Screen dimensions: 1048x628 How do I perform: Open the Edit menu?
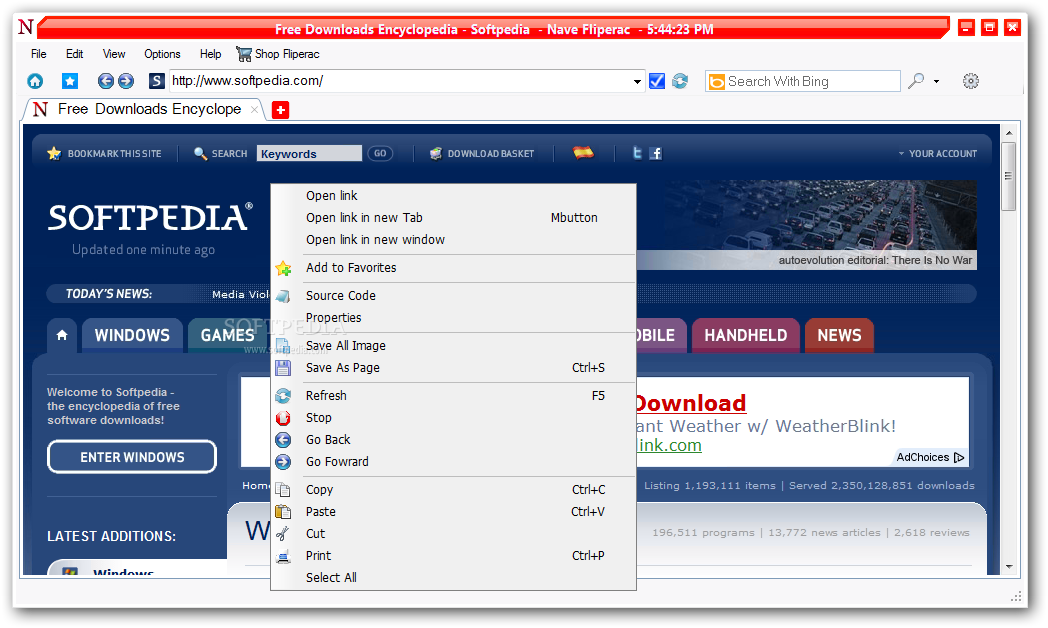click(x=74, y=54)
